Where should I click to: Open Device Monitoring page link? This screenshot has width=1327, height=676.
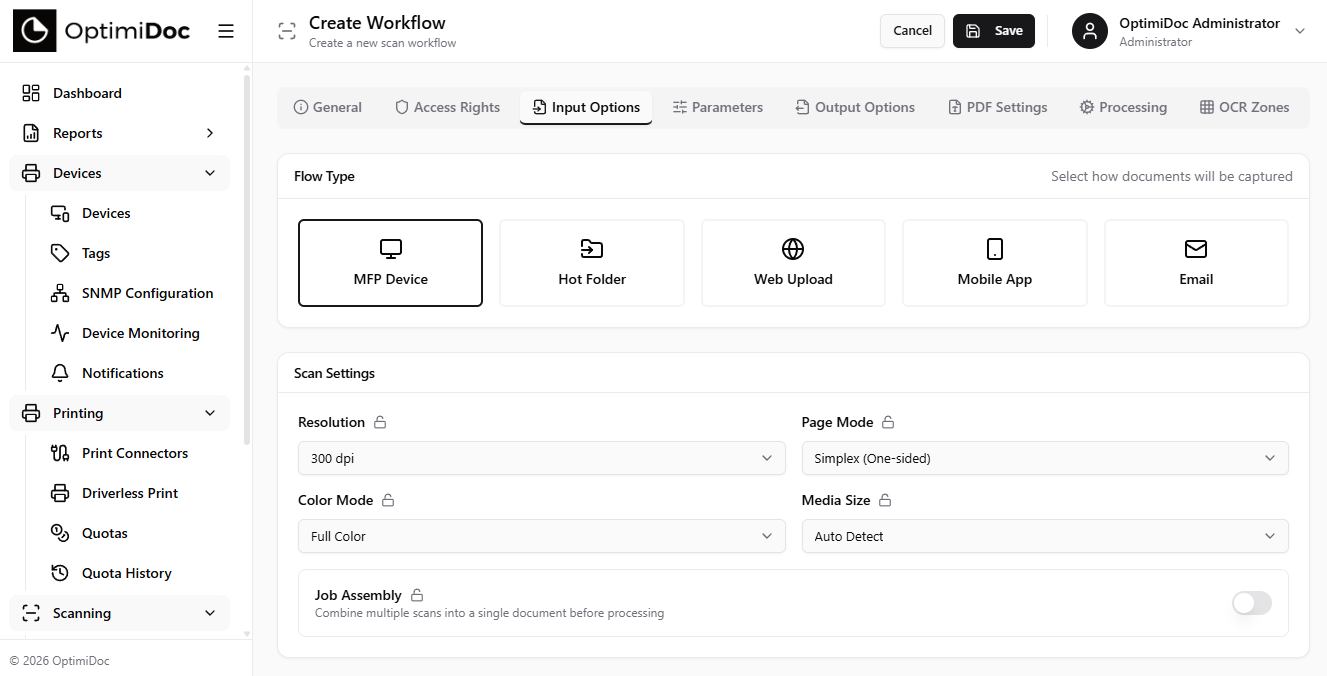click(141, 333)
